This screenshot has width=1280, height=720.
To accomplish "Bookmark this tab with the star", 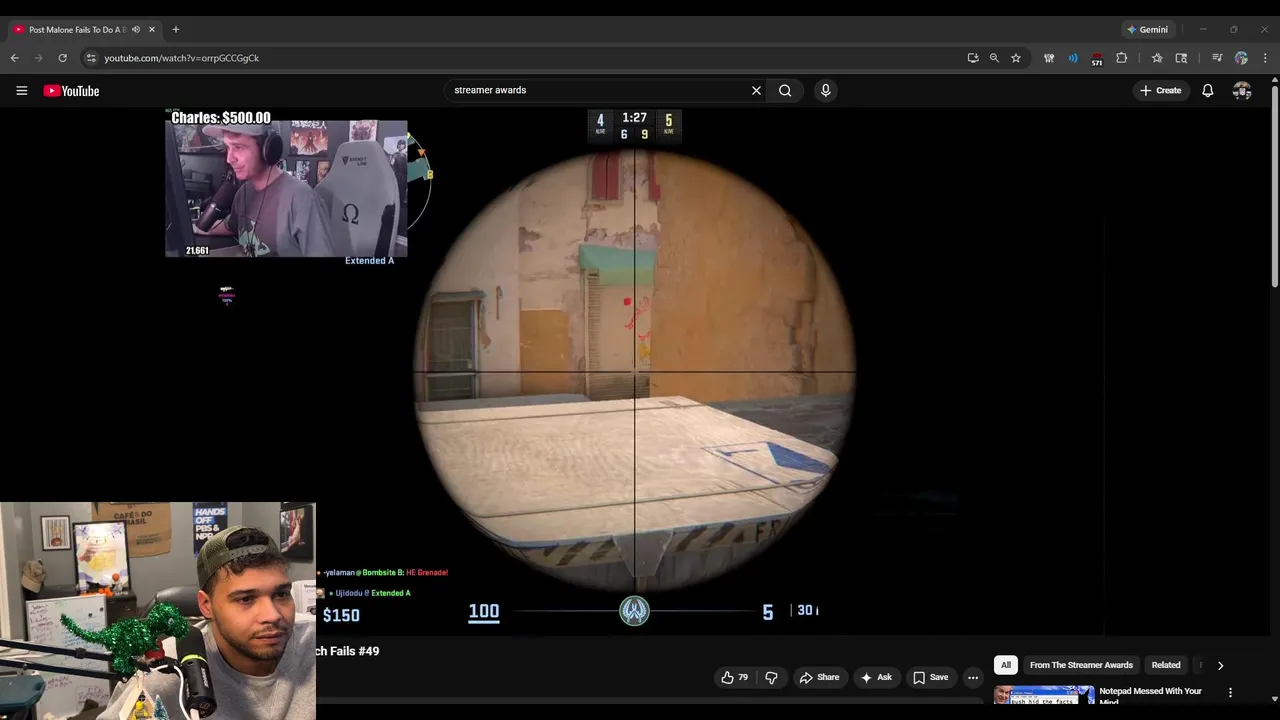I will coord(1016,58).
